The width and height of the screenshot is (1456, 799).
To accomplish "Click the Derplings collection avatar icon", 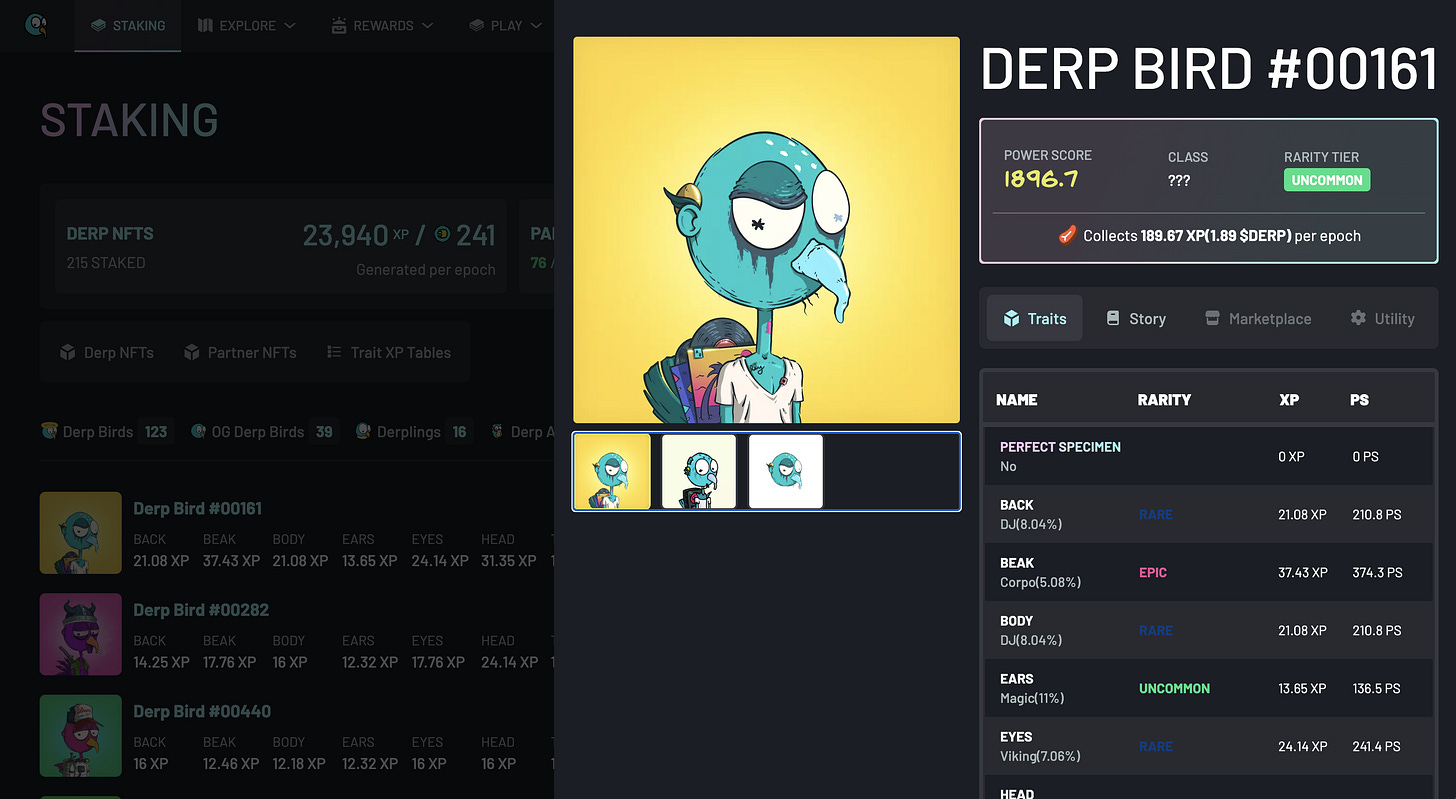I will point(364,432).
